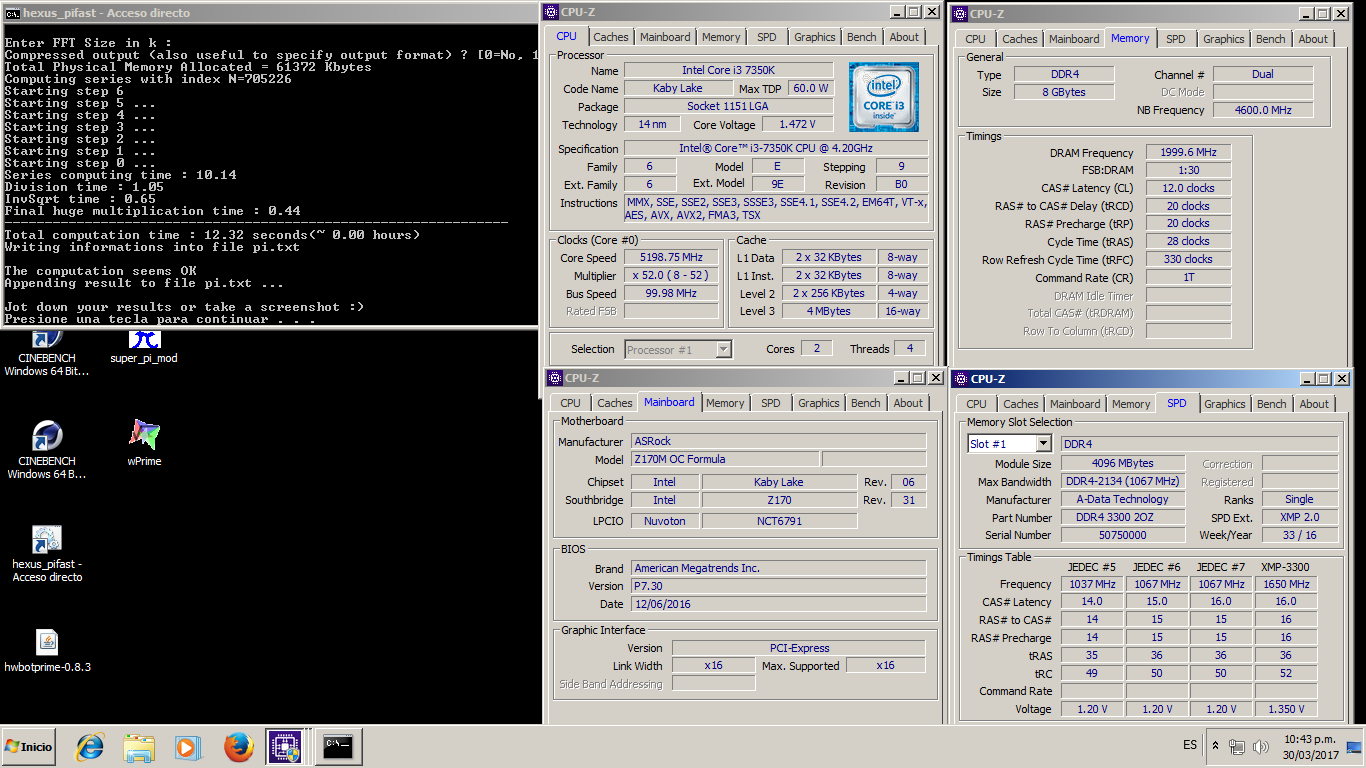
Task: Open Bench tab in SPD window
Action: click(1271, 404)
